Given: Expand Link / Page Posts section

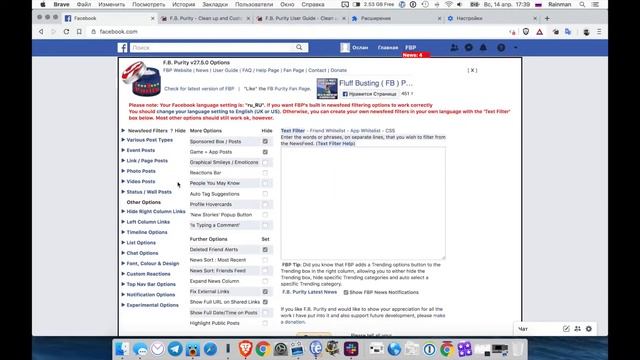Looking at the screenshot, I should pos(144,161).
